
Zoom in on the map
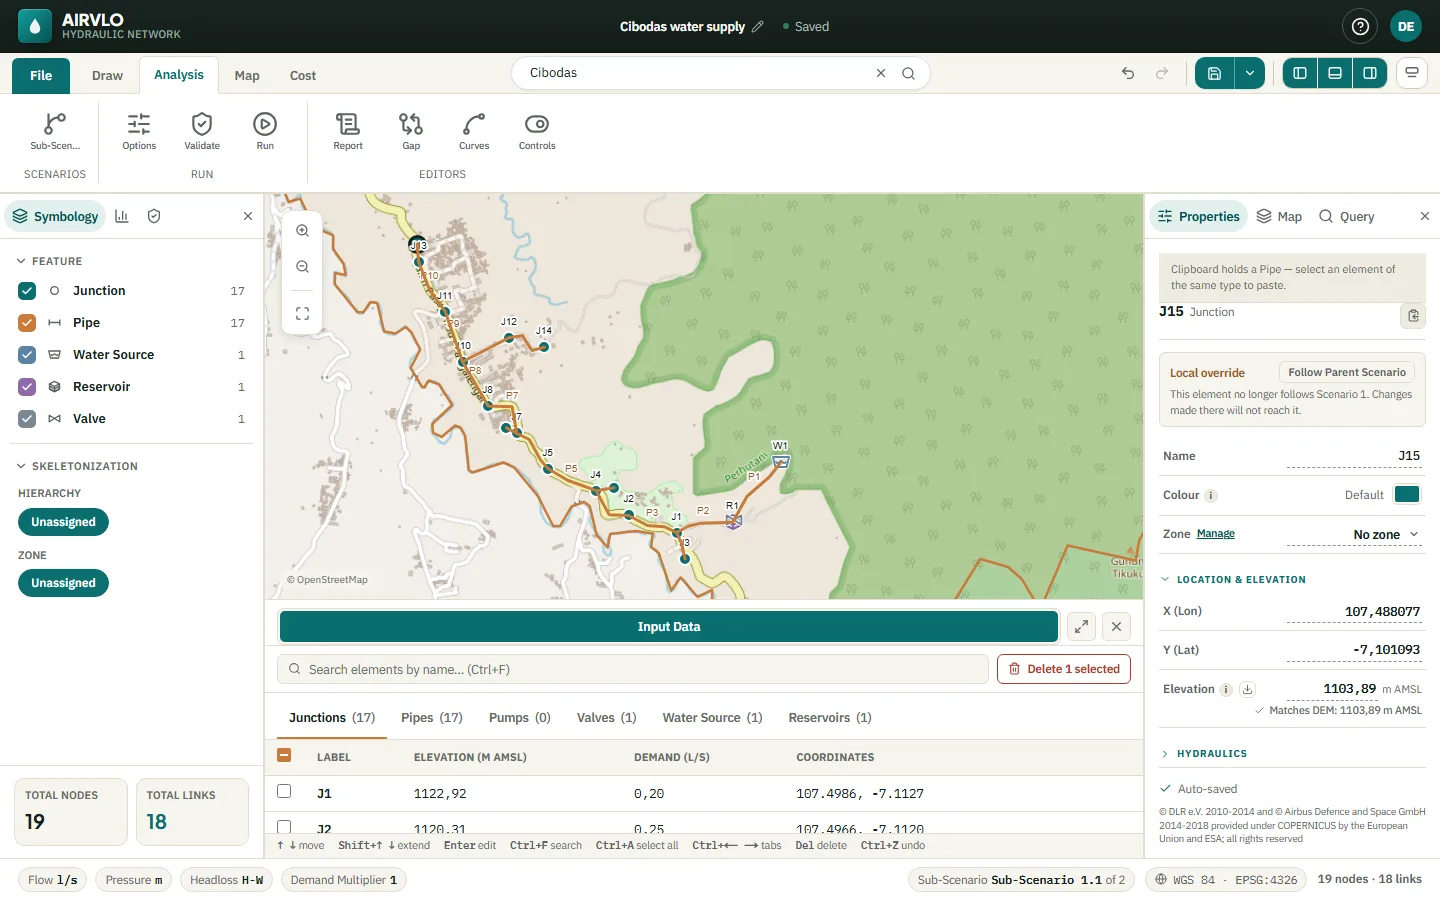(302, 231)
